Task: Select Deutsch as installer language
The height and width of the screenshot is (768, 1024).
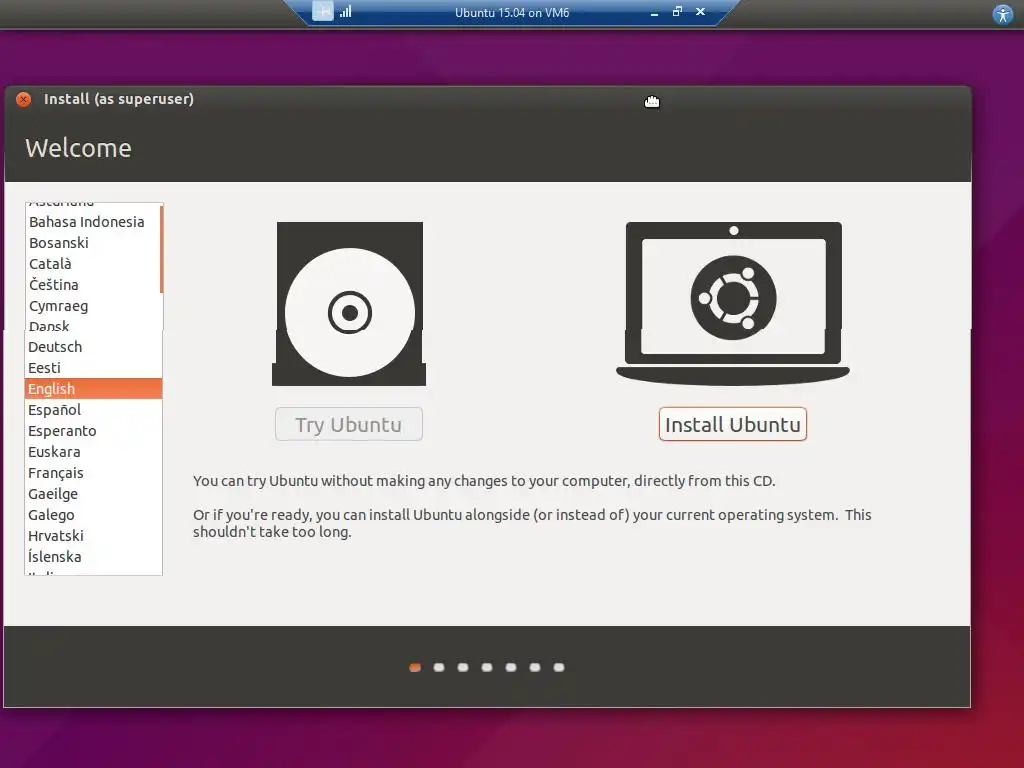Action: coord(93,347)
